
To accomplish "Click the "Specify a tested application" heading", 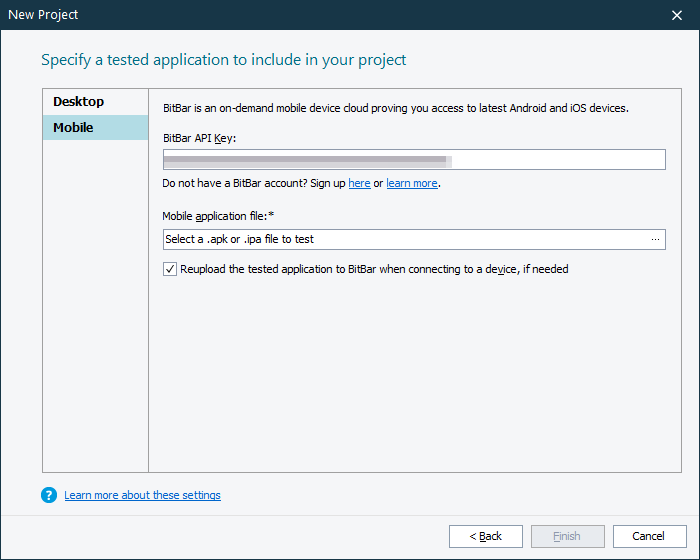I will (x=224, y=60).
